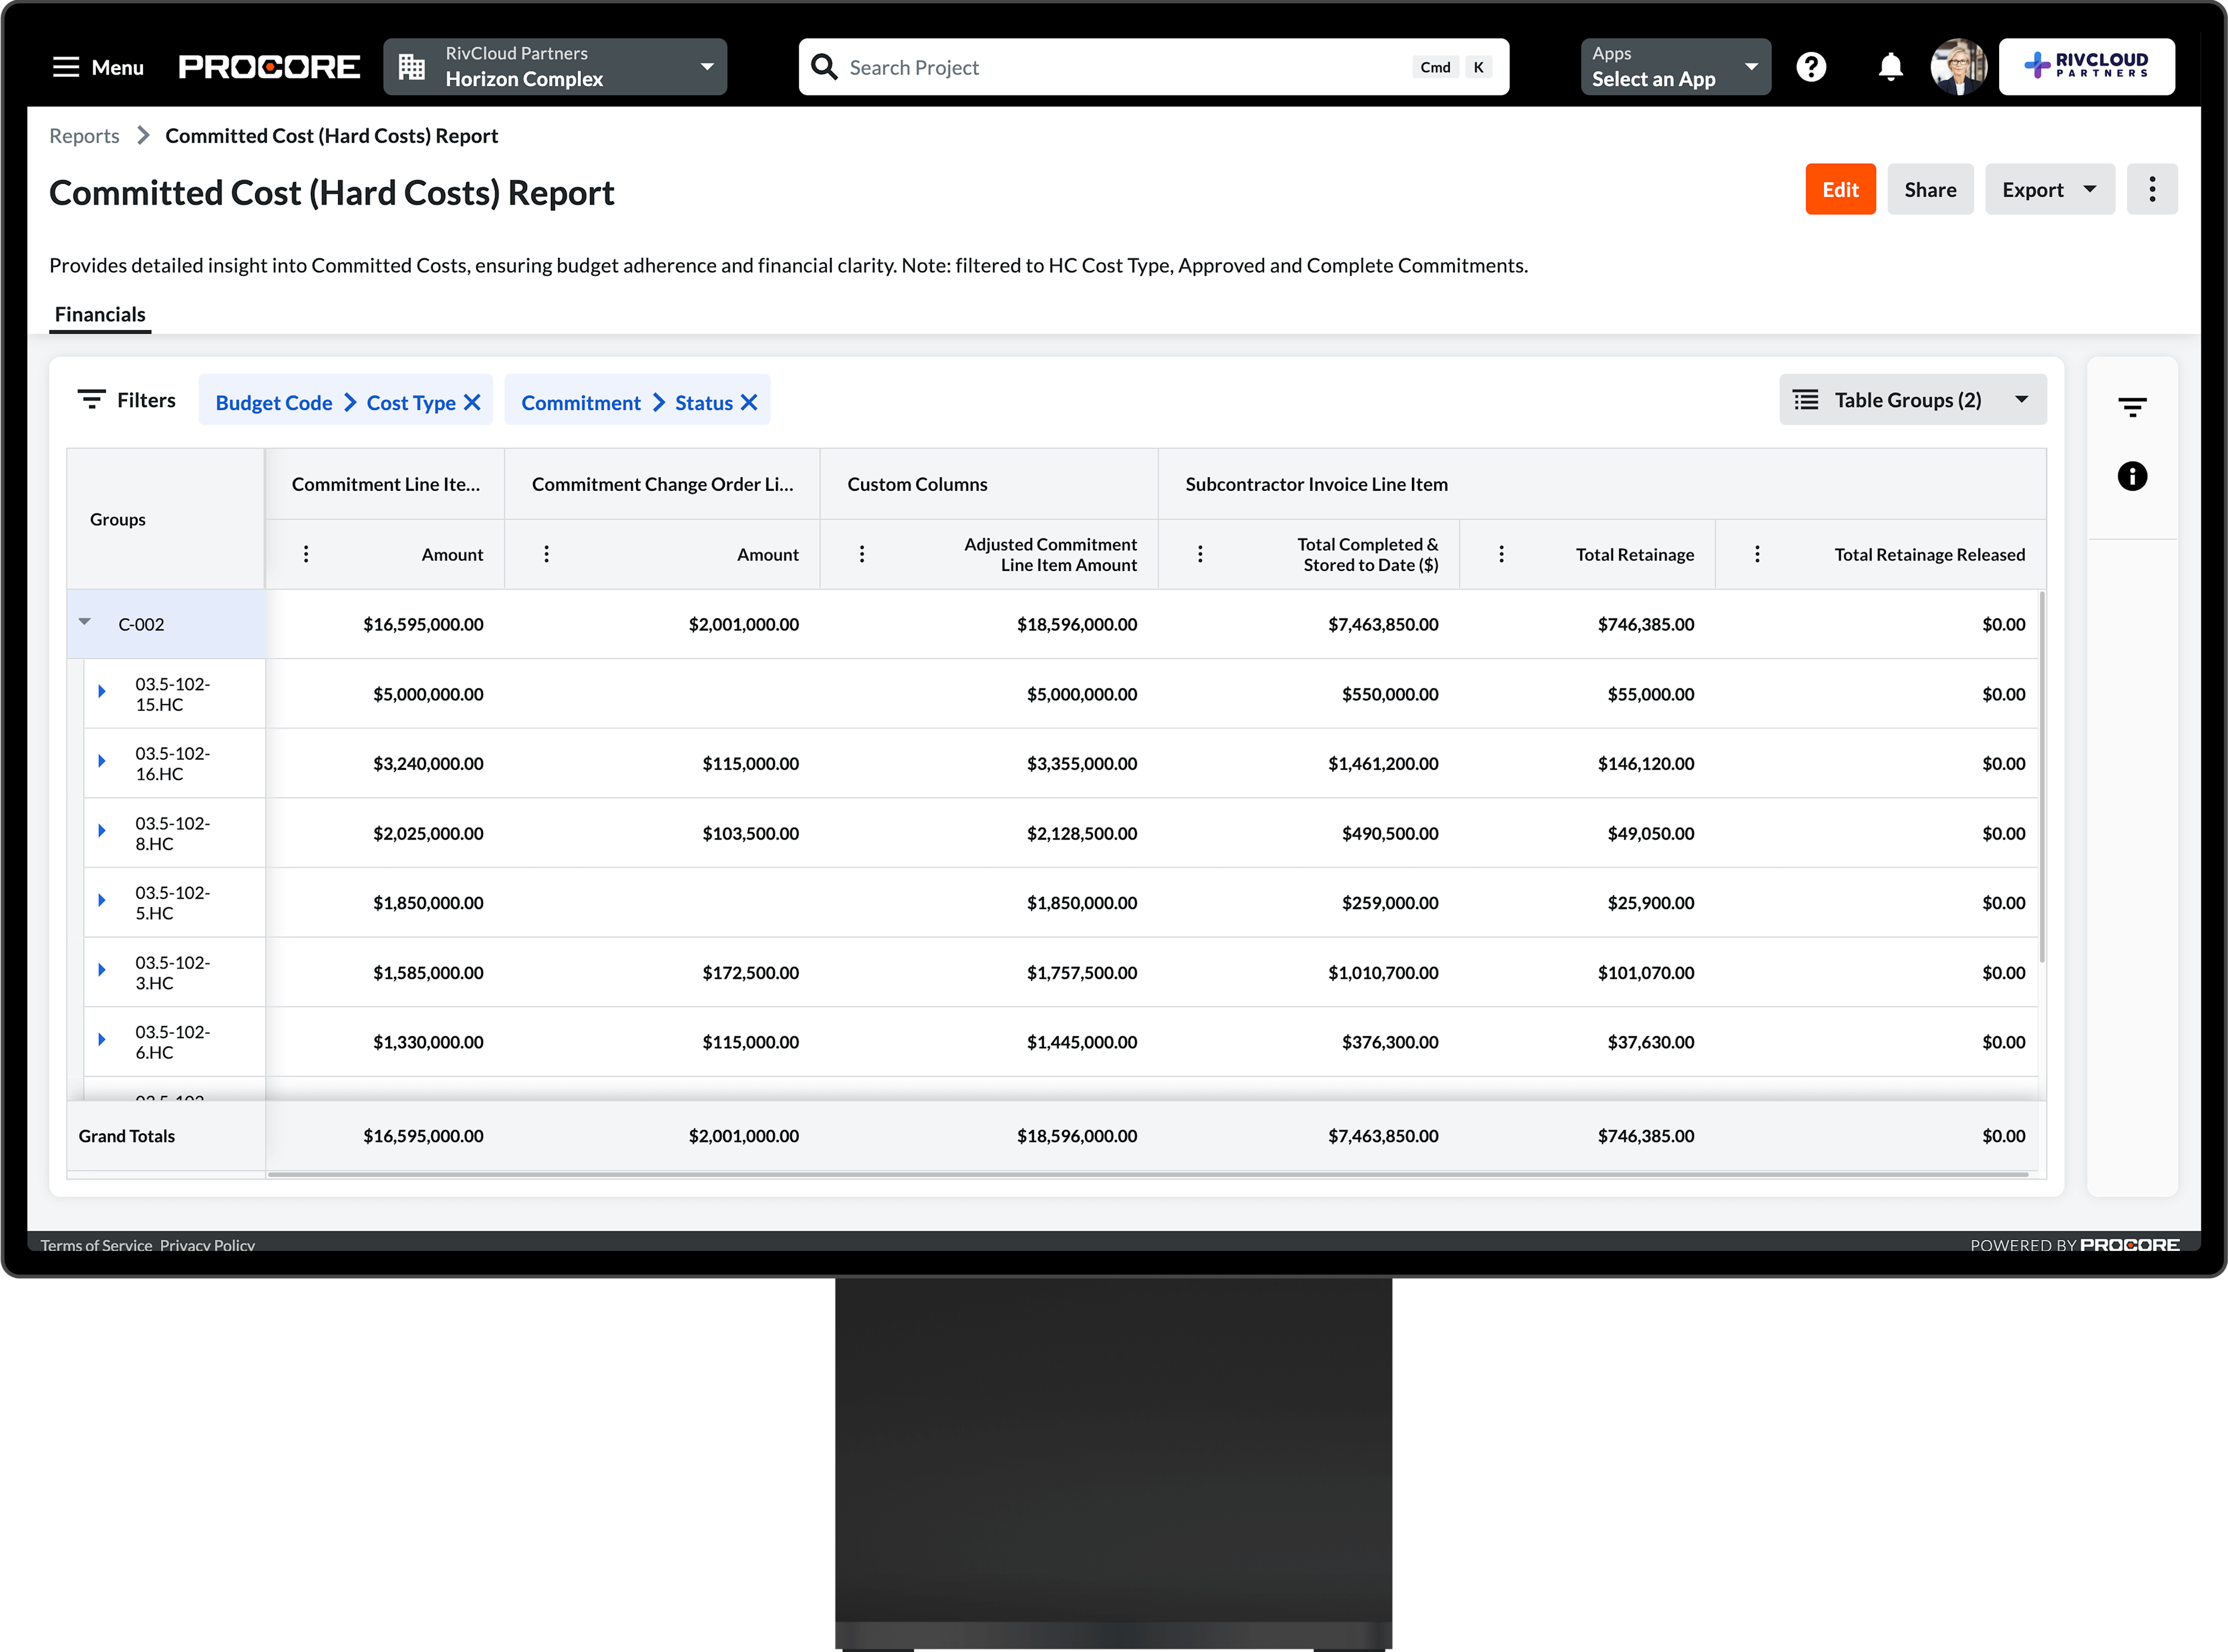This screenshot has height=1652, width=2228.
Task: Open the Horizon Complex project selector
Action: tap(555, 67)
